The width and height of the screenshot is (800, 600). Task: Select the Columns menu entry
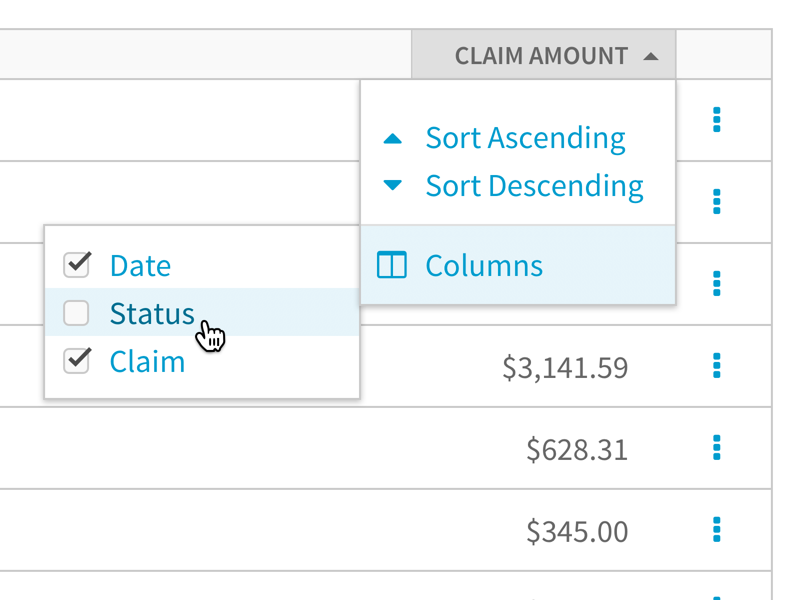483,265
